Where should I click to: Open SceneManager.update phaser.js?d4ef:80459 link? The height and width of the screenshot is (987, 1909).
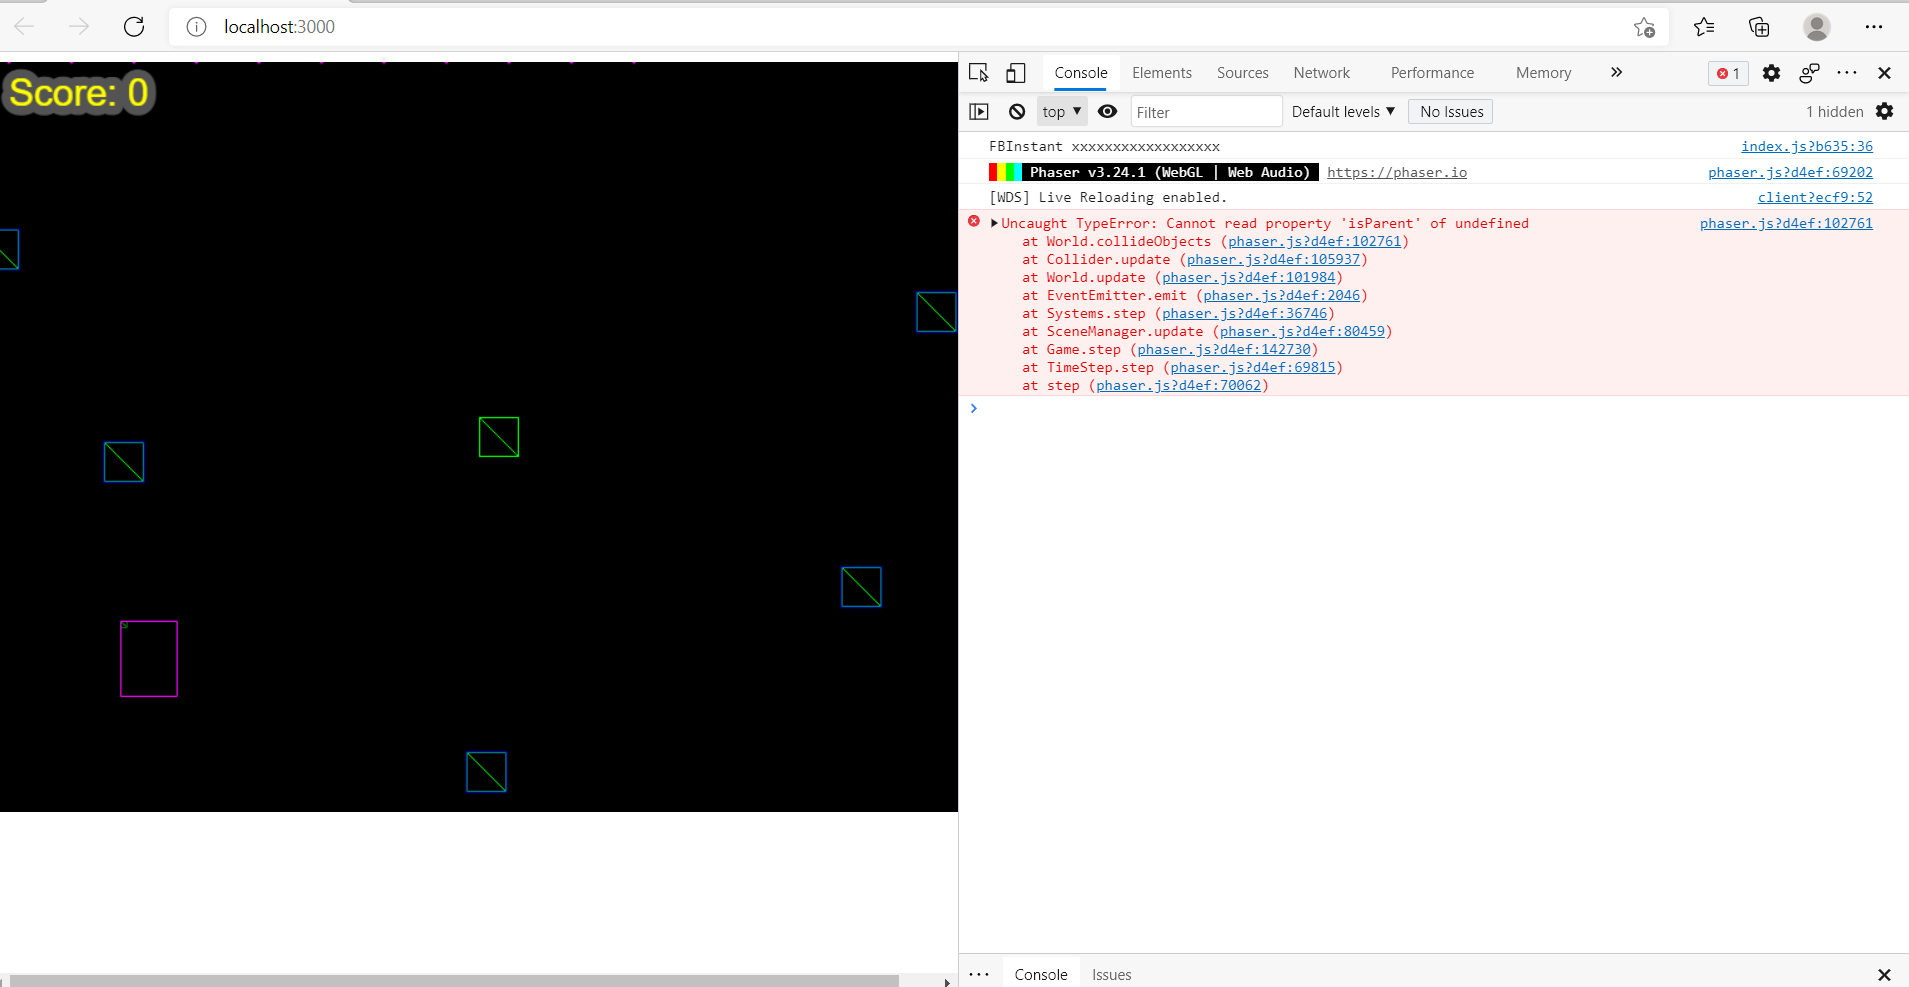coord(1302,331)
